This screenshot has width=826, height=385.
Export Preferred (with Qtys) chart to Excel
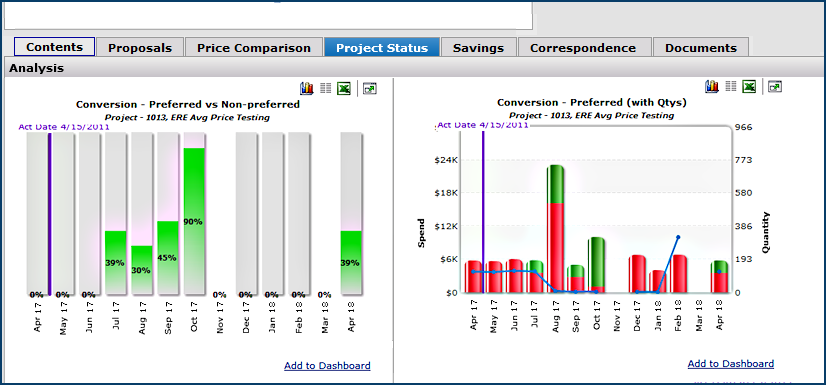(x=749, y=86)
